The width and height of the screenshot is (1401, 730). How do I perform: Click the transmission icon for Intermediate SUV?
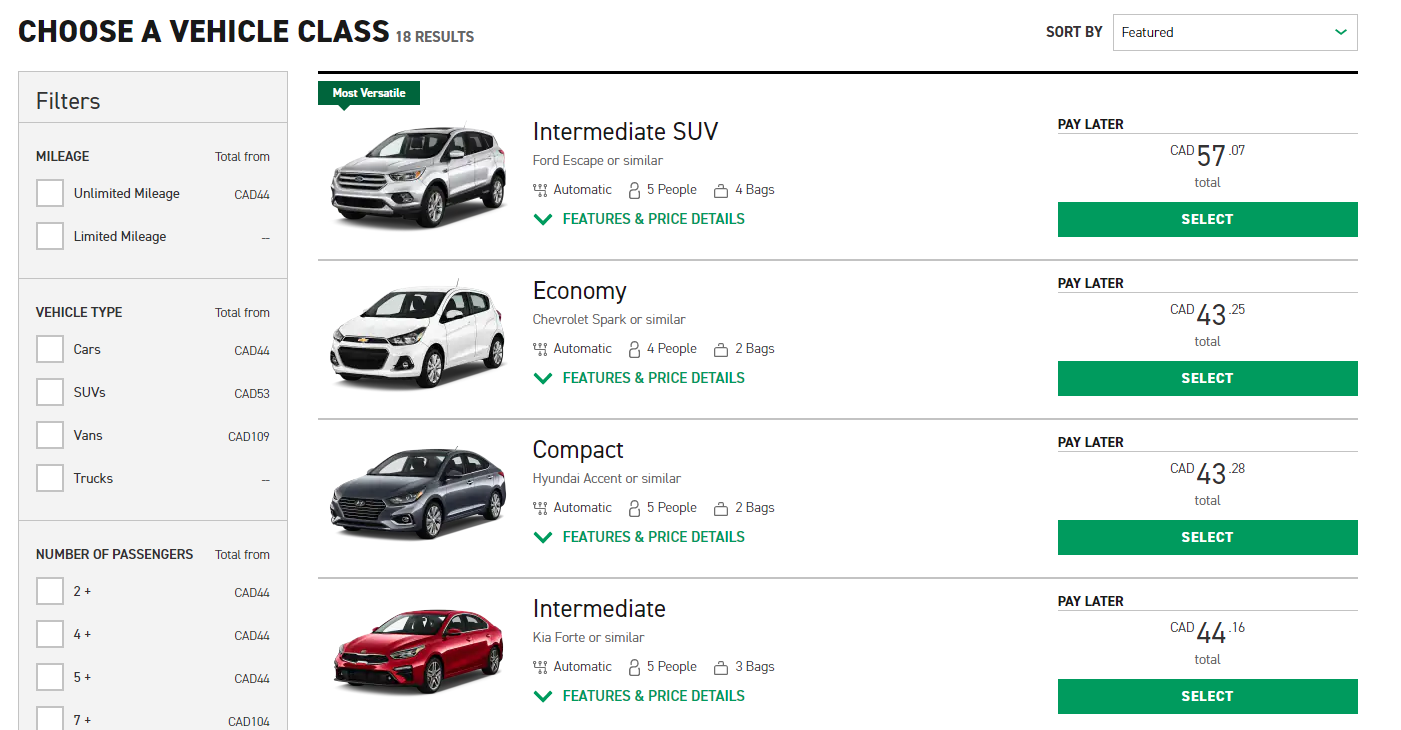541,190
